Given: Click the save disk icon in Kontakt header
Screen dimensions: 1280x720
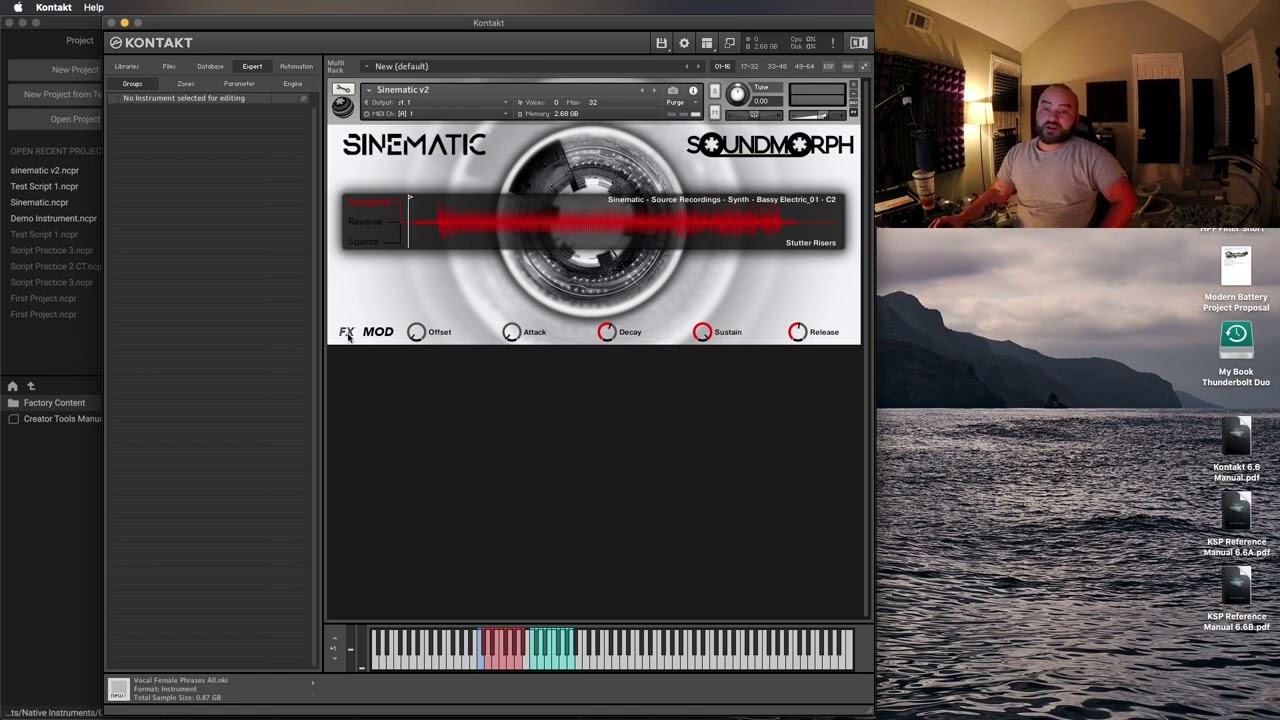Looking at the screenshot, I should (x=661, y=43).
